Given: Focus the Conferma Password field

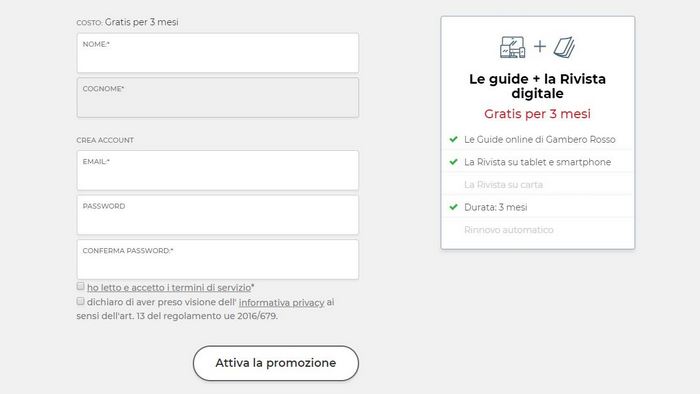Looking at the screenshot, I should click(218, 260).
